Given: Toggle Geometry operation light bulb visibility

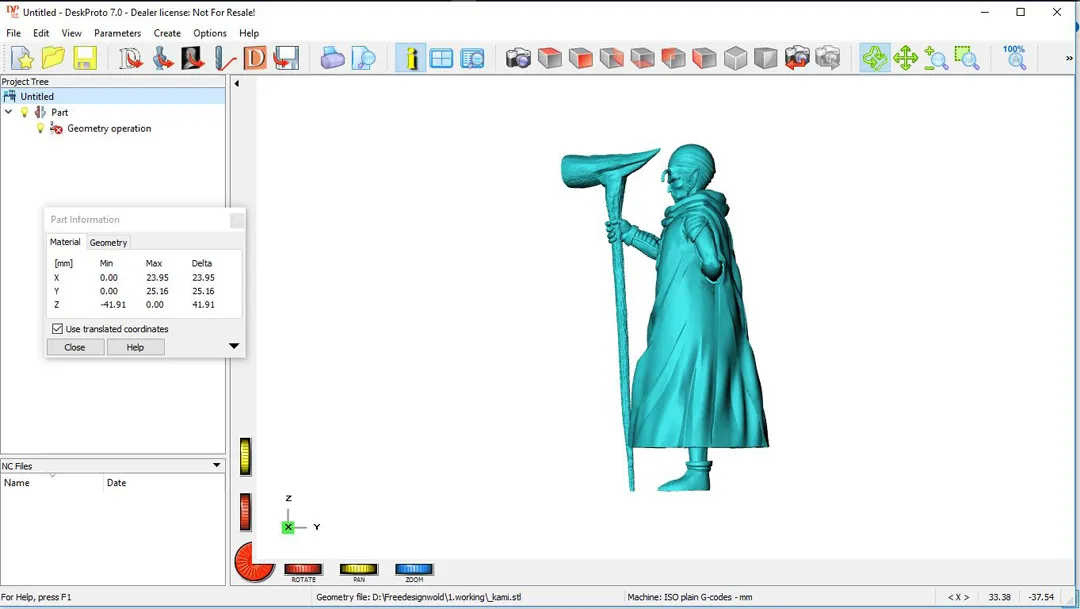Looking at the screenshot, I should 41,129.
